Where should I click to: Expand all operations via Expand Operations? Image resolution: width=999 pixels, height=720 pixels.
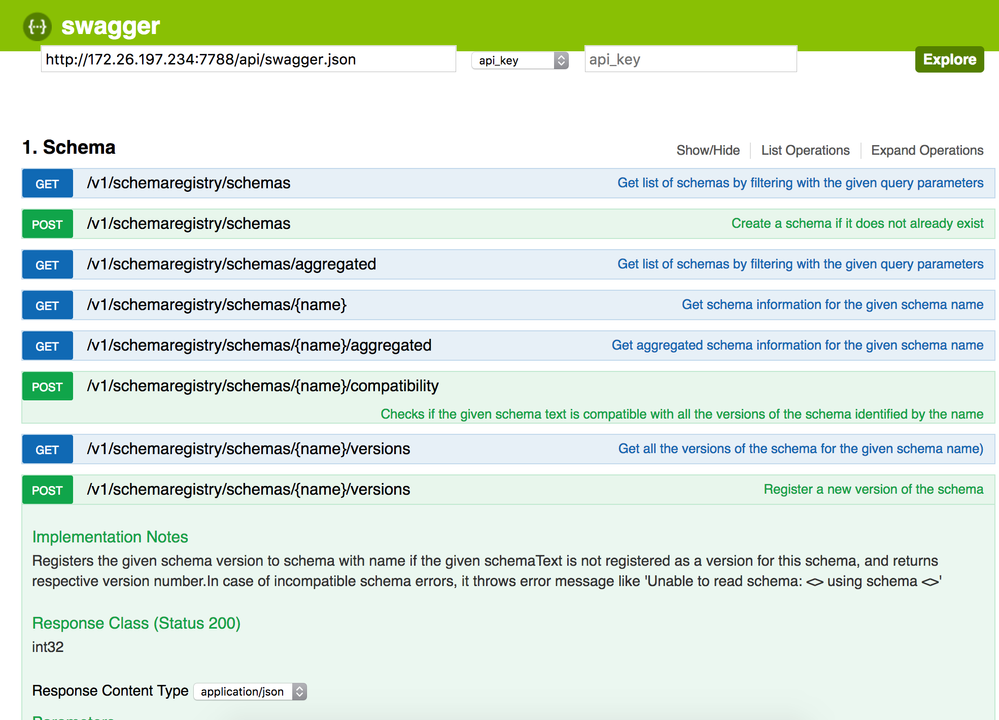click(926, 150)
